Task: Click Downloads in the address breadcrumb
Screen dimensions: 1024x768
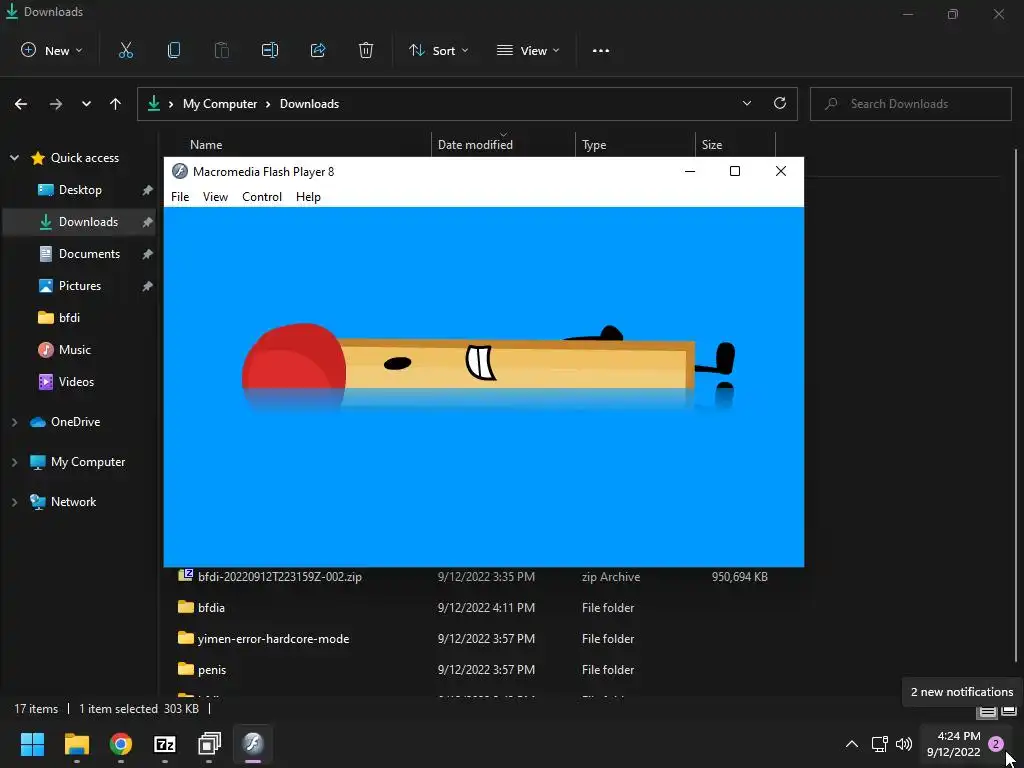Action: point(309,104)
